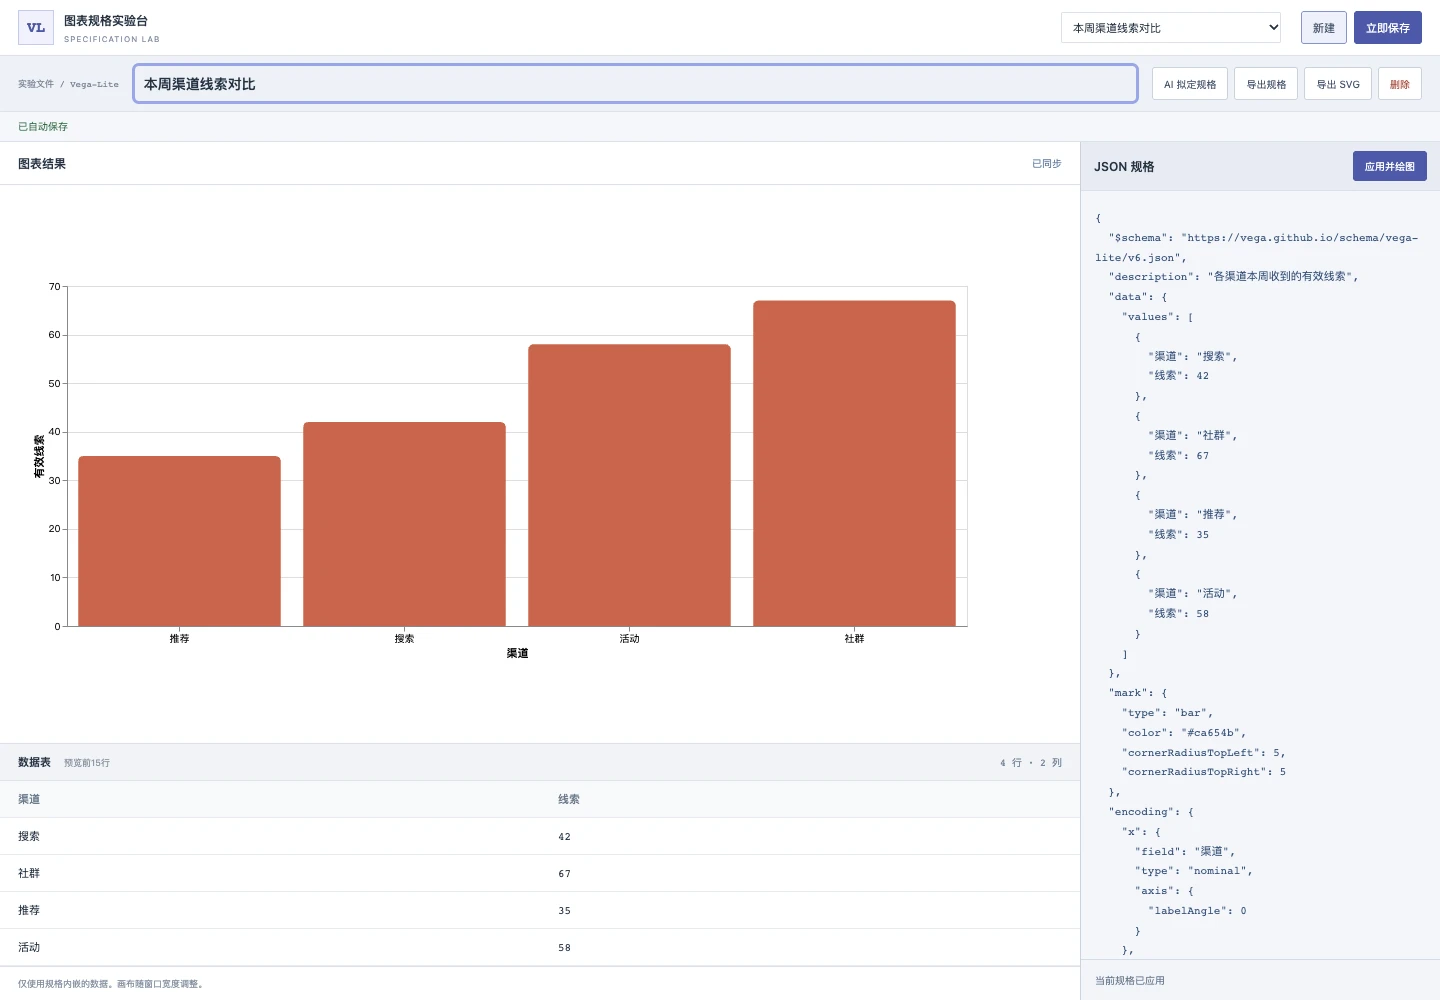This screenshot has width=1440, height=1000.
Task: Click the 数据表 section heading
Action: [x=34, y=762]
